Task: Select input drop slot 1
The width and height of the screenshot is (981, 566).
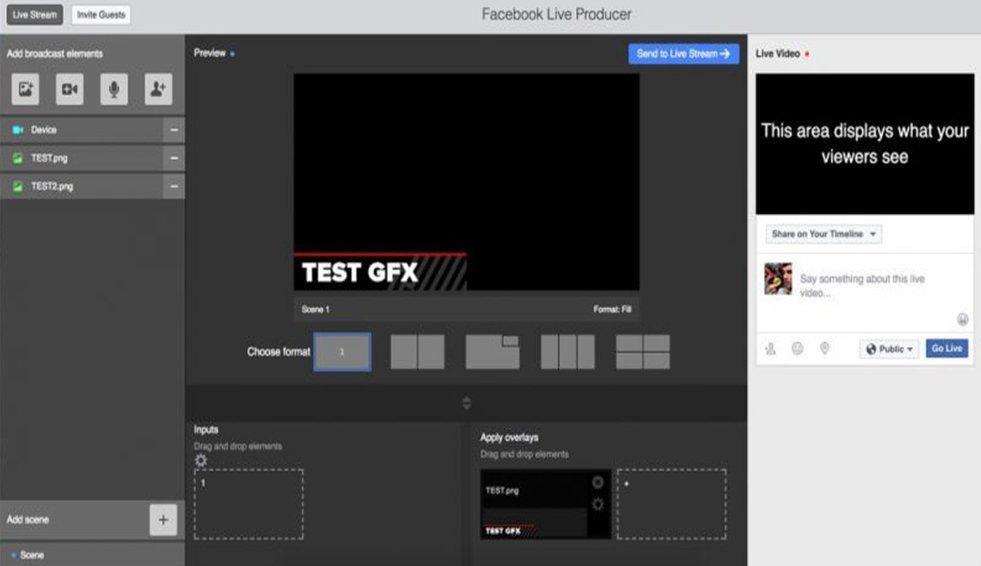Action: point(249,504)
